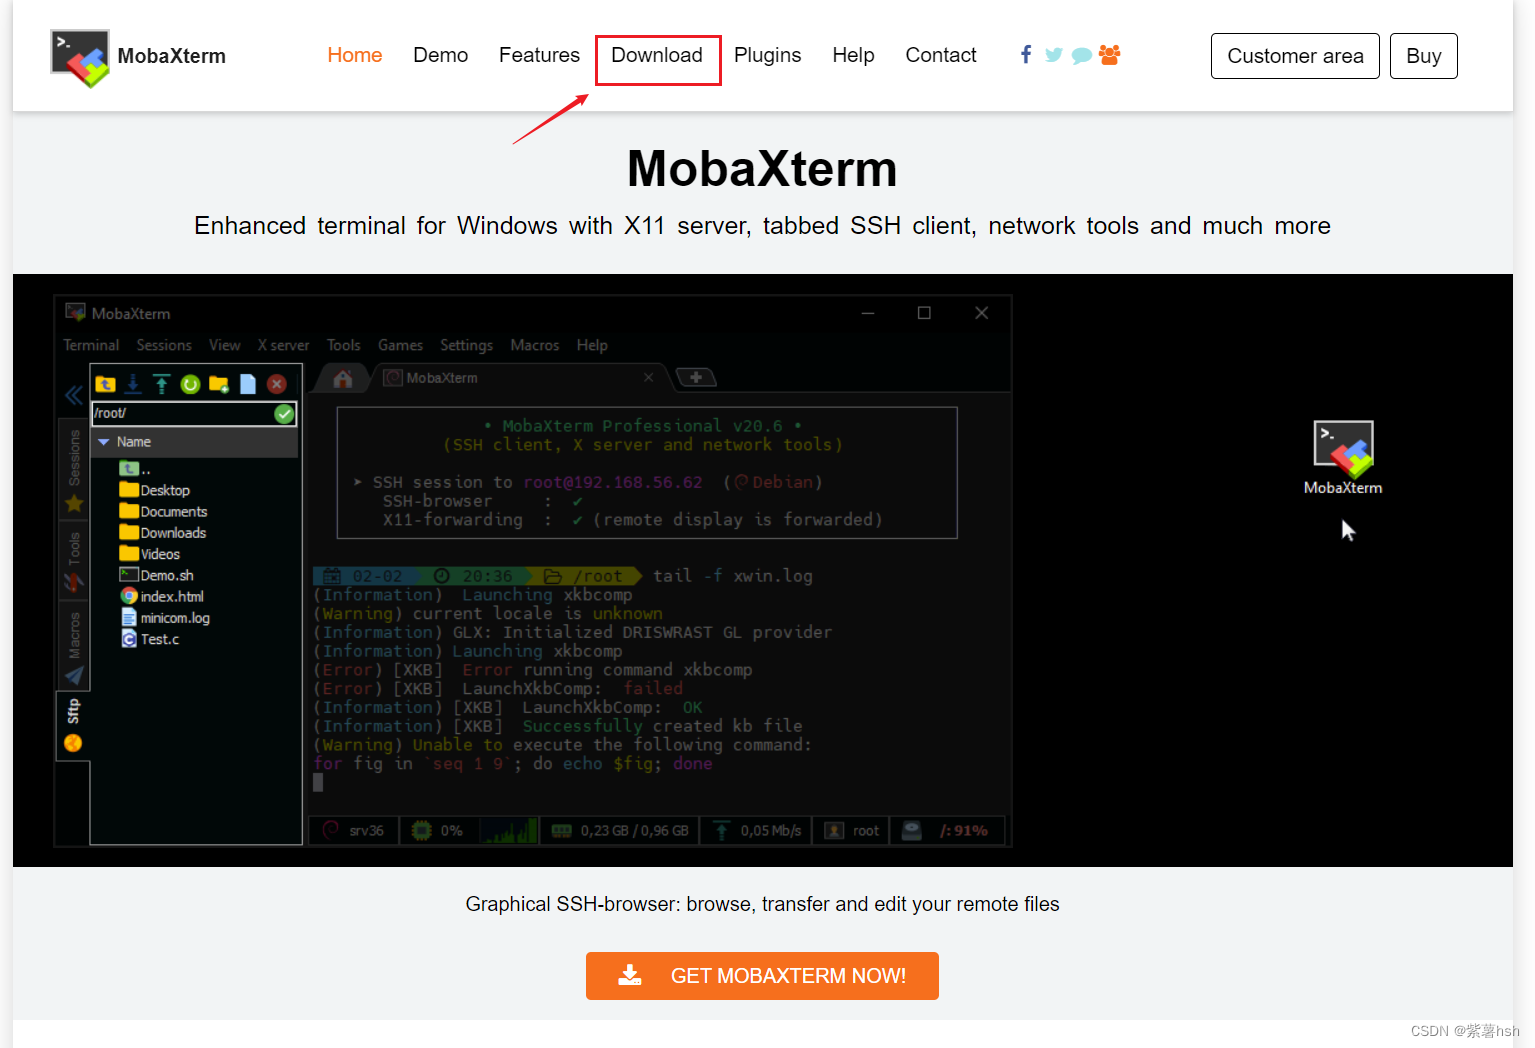Select the parent directory '..' entry
Screen dimensions: 1535x1048
click(x=134, y=469)
